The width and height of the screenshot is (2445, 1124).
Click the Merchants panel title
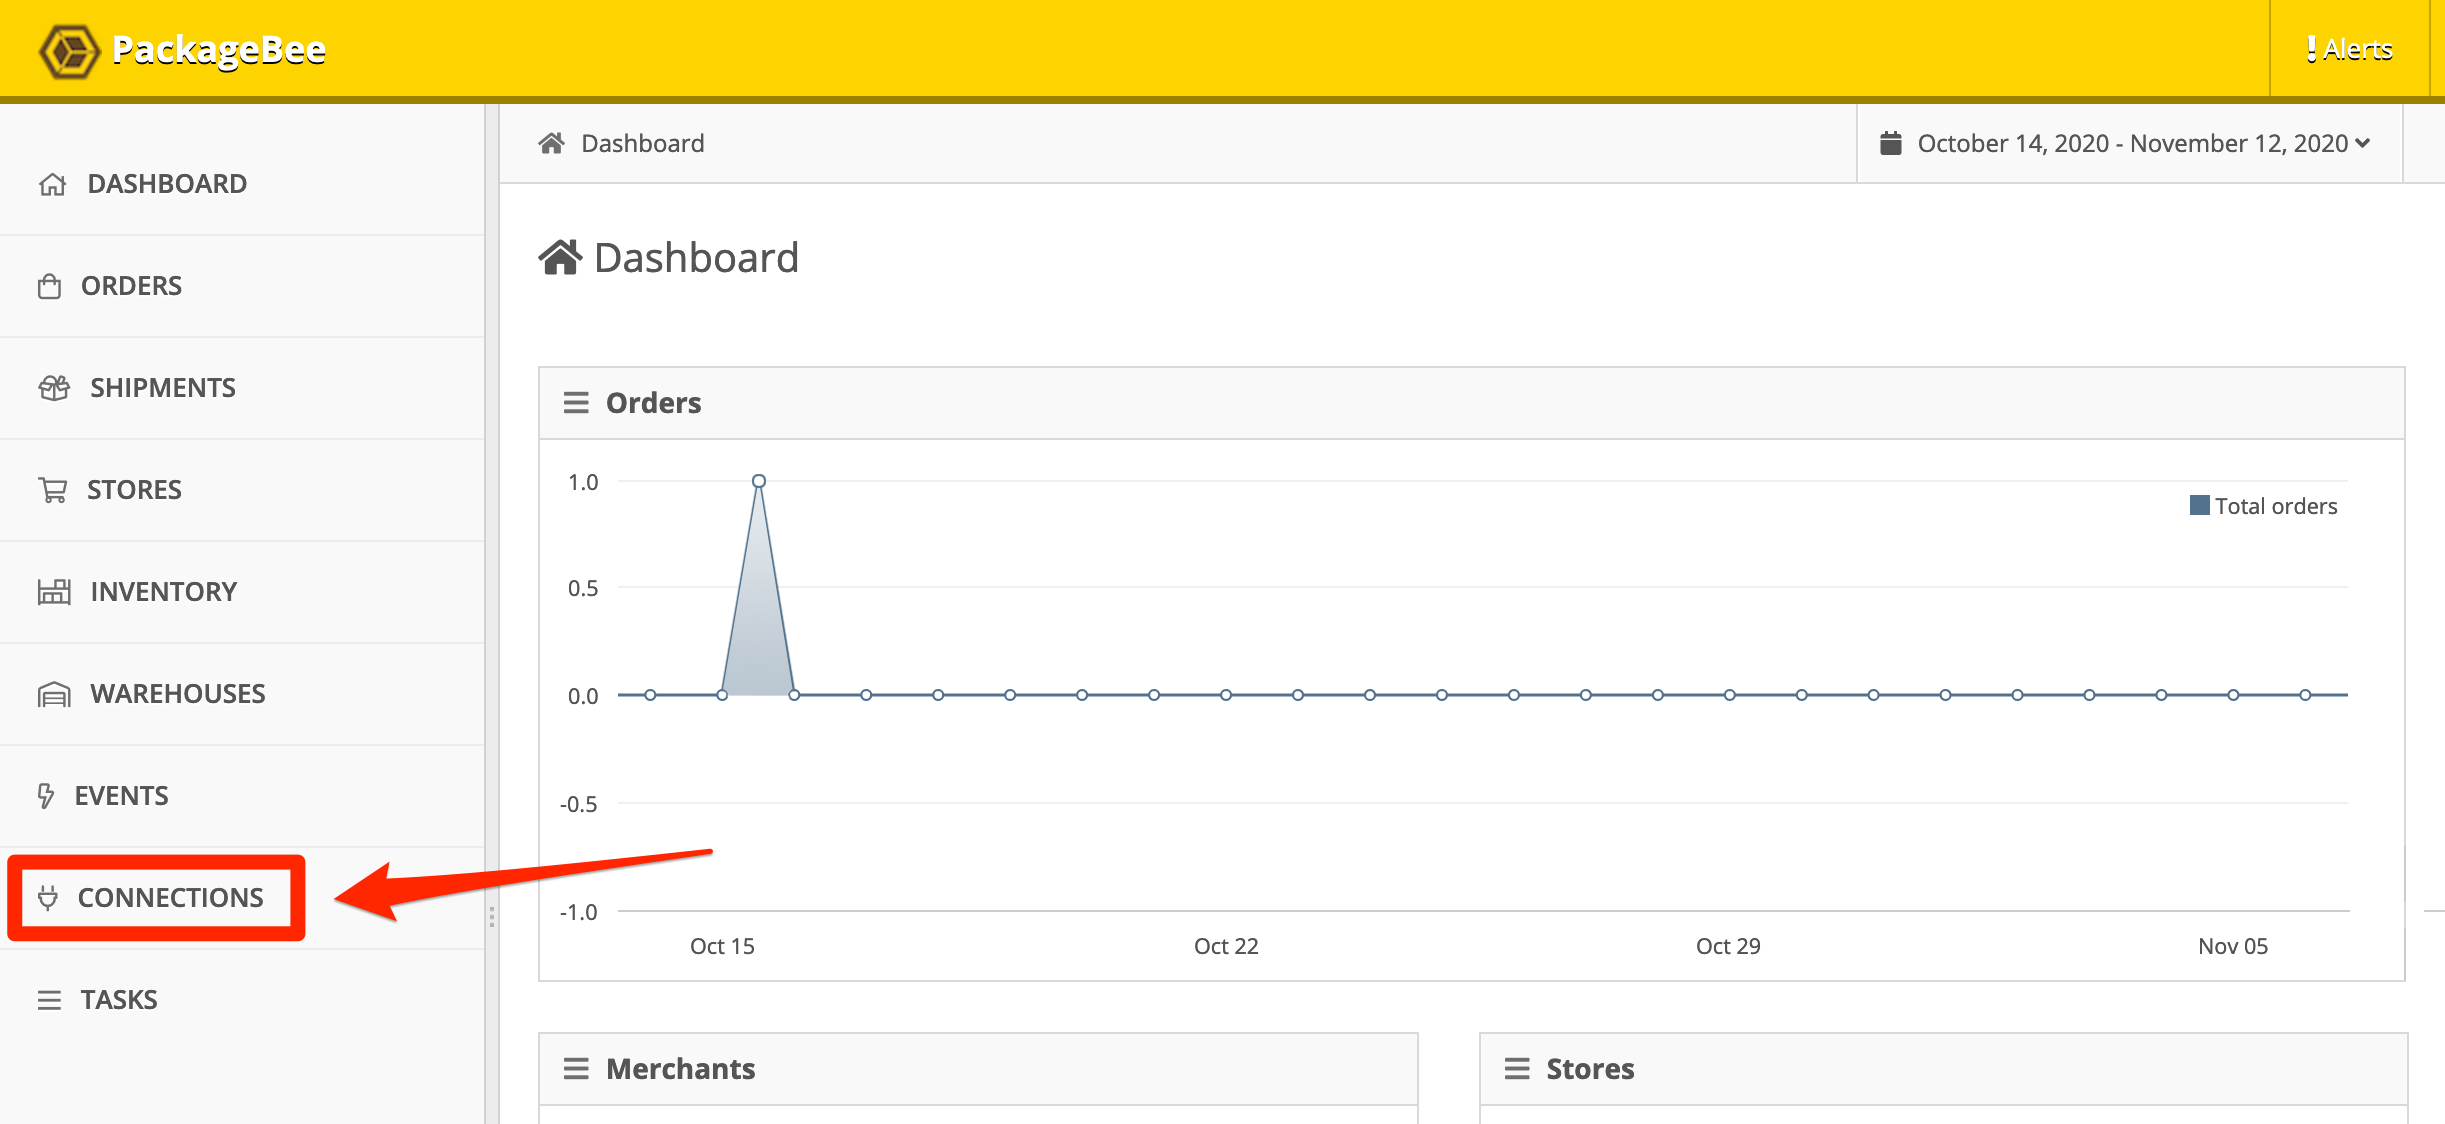tap(681, 1069)
